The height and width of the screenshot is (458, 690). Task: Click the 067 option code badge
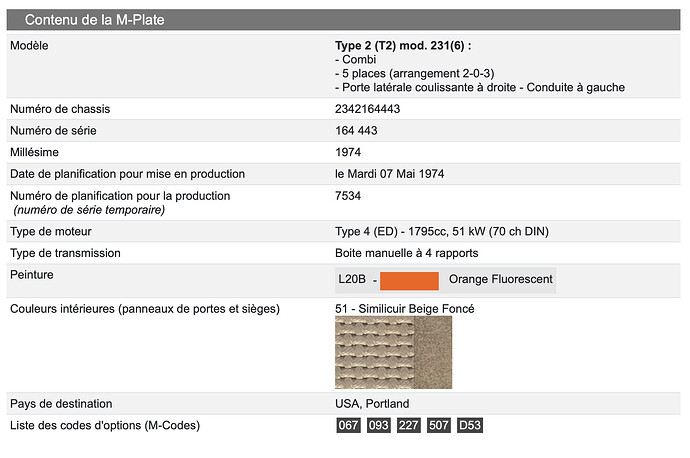click(349, 425)
